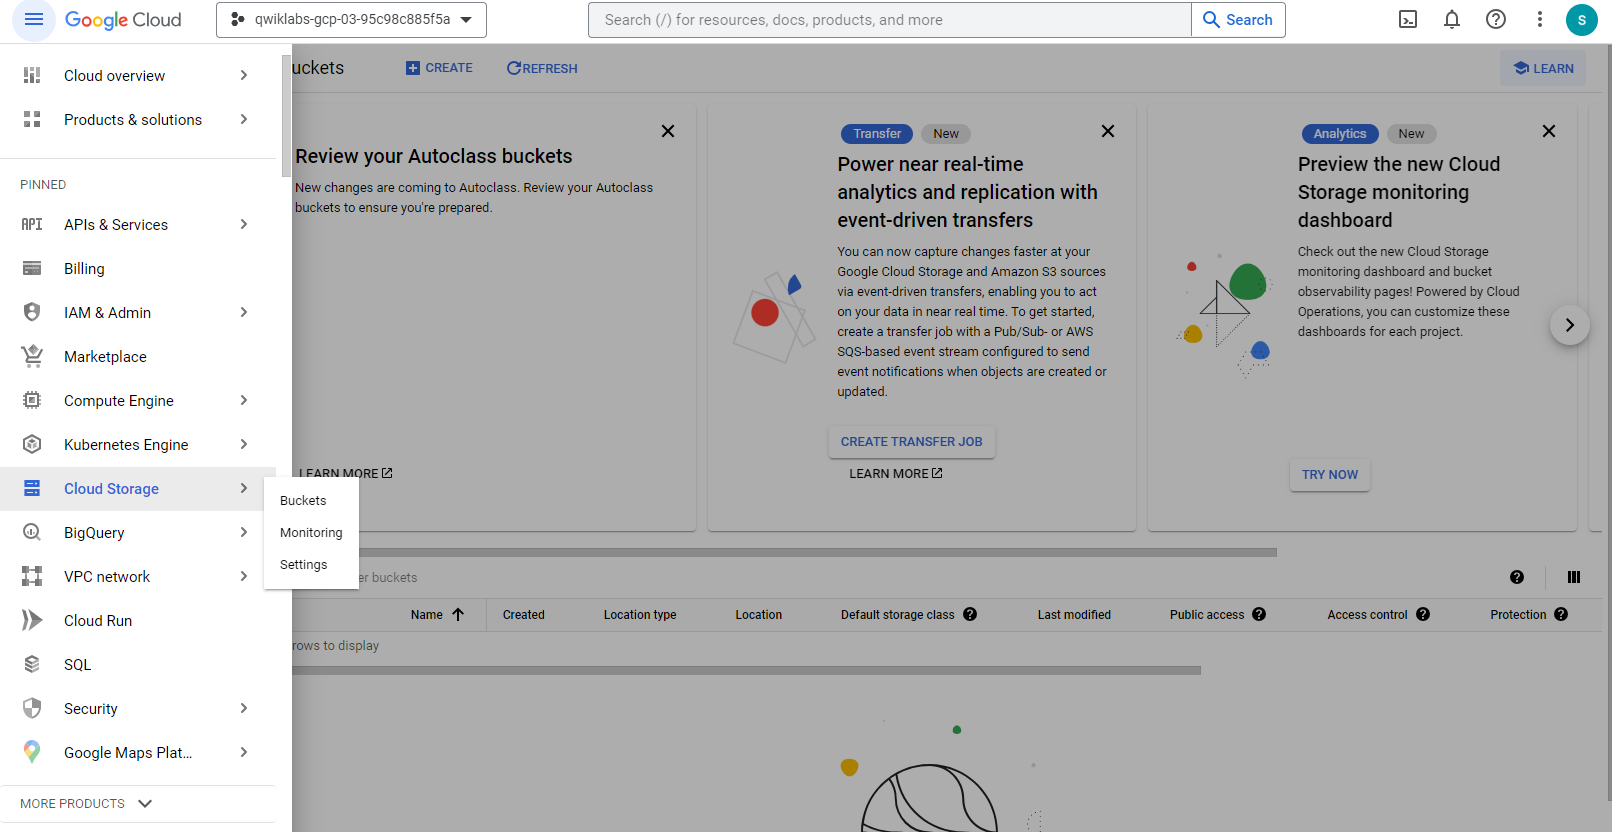The height and width of the screenshot is (832, 1612).
Task: Expand IAM & Admin submenu arrow
Action: [244, 312]
